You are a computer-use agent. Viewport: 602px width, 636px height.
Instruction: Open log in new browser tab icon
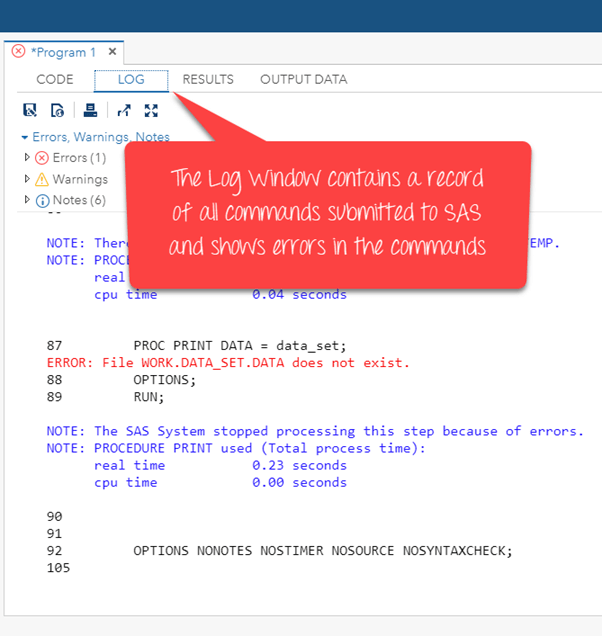click(124, 110)
